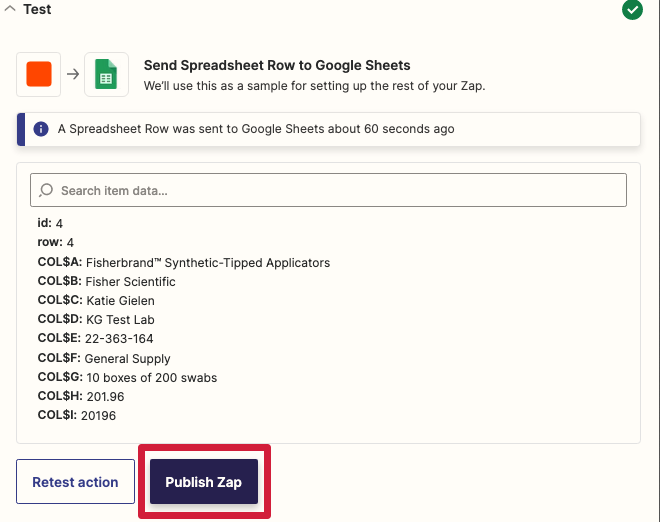Select the COL$E 22-363-164 item
The height and width of the screenshot is (522, 660).
(96, 338)
